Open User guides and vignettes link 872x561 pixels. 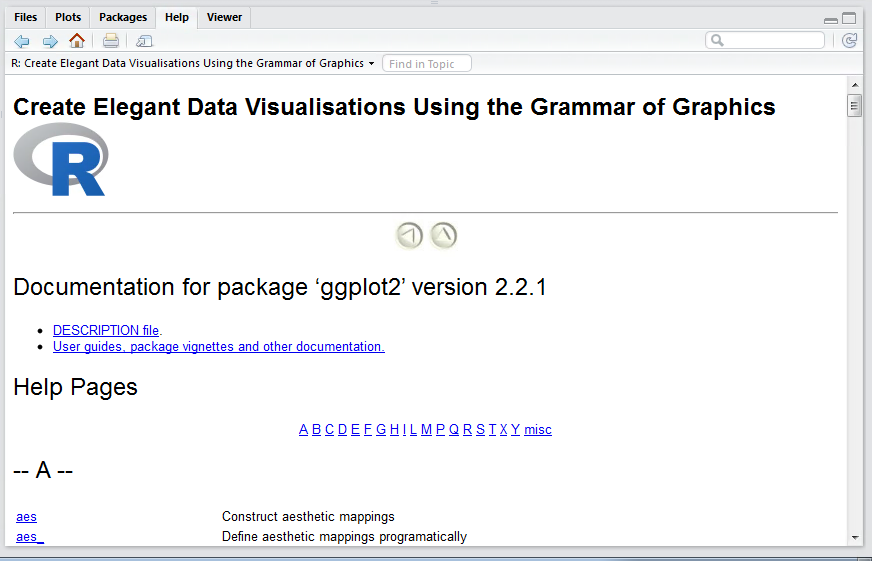coord(219,346)
